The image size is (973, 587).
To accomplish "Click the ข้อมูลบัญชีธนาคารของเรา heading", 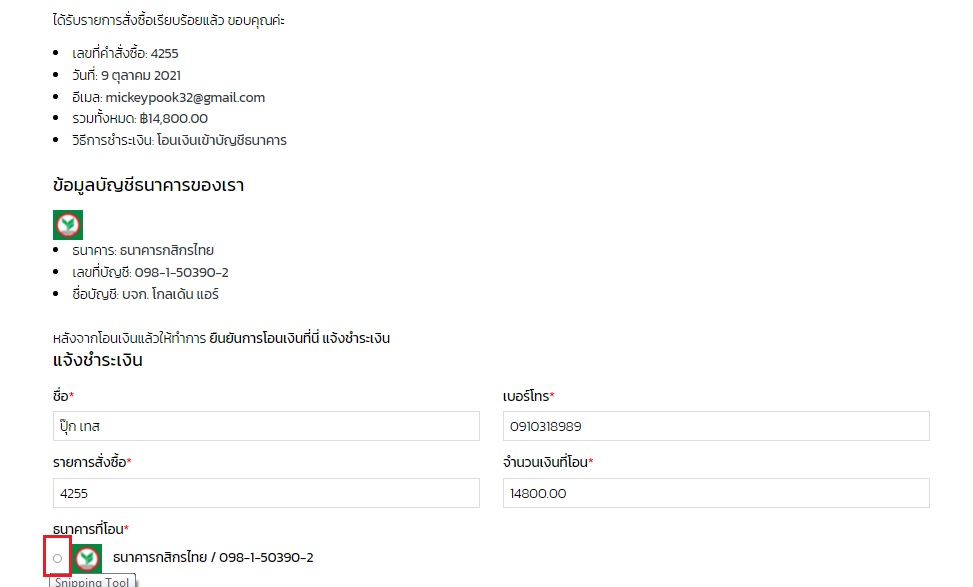I will (148, 185).
